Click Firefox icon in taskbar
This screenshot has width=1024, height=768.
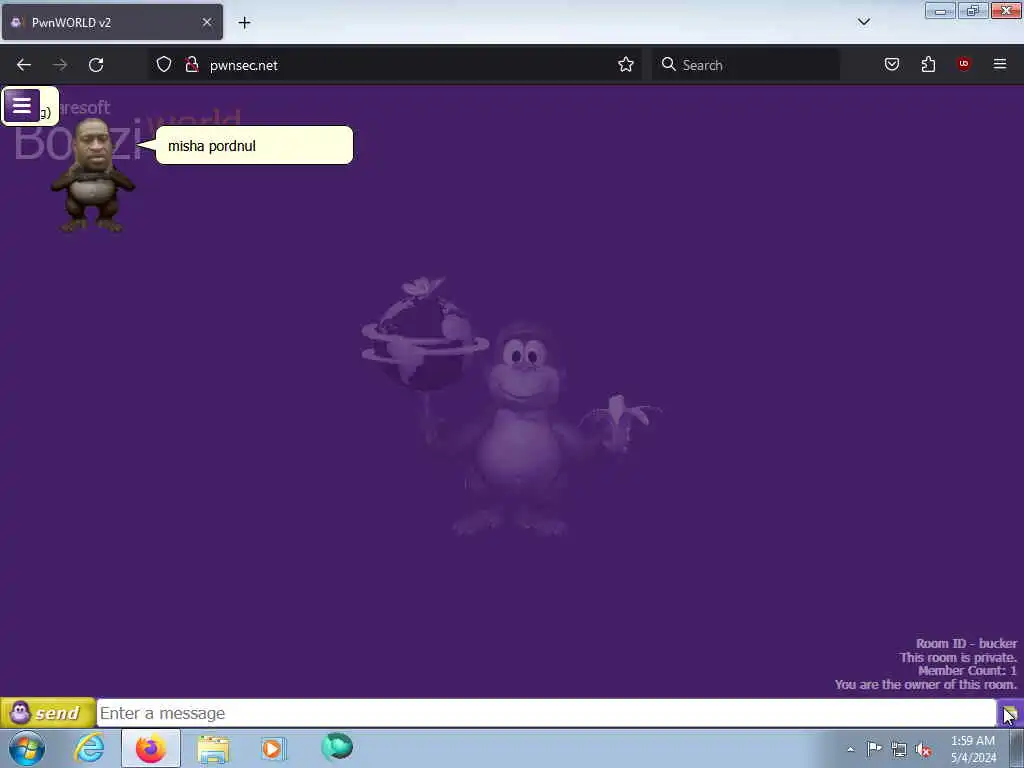tap(151, 748)
